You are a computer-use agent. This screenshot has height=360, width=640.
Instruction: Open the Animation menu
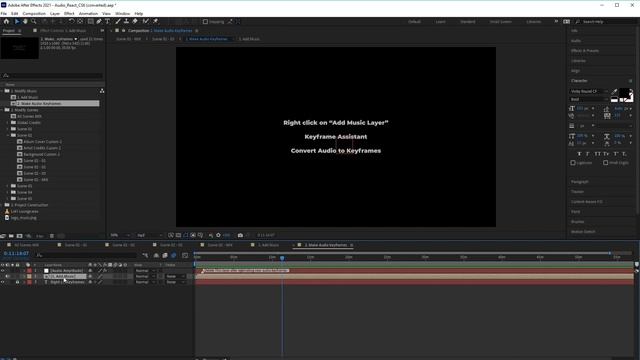pos(88,13)
